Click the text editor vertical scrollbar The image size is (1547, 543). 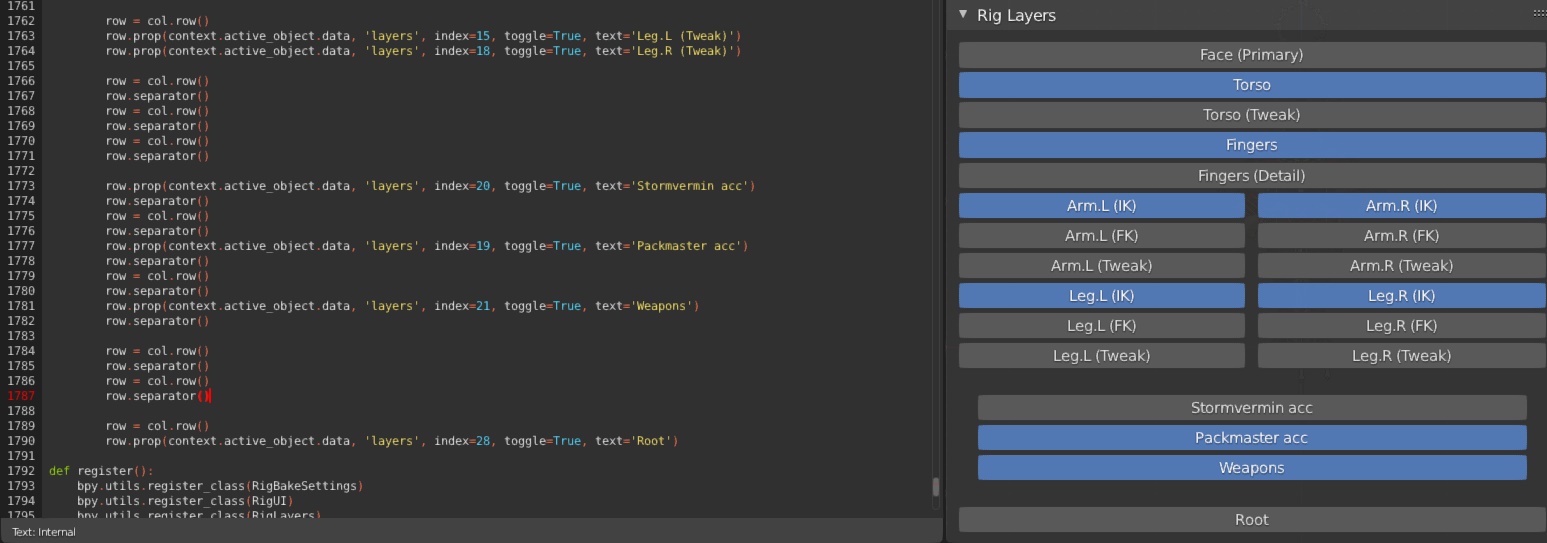pyautogui.click(x=936, y=487)
